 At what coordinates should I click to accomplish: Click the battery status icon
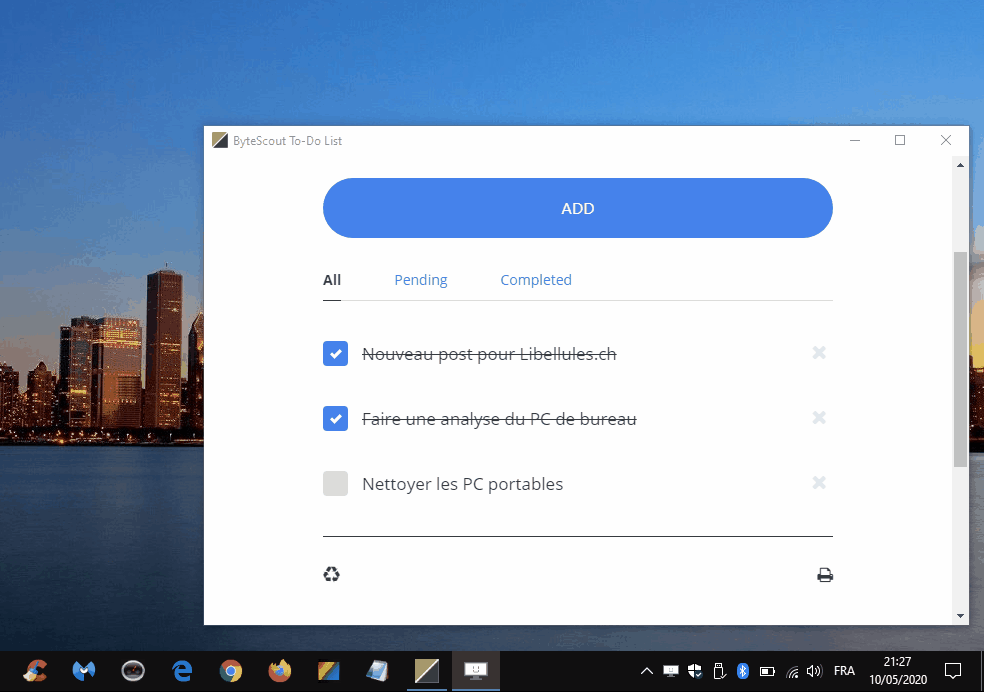[767, 671]
